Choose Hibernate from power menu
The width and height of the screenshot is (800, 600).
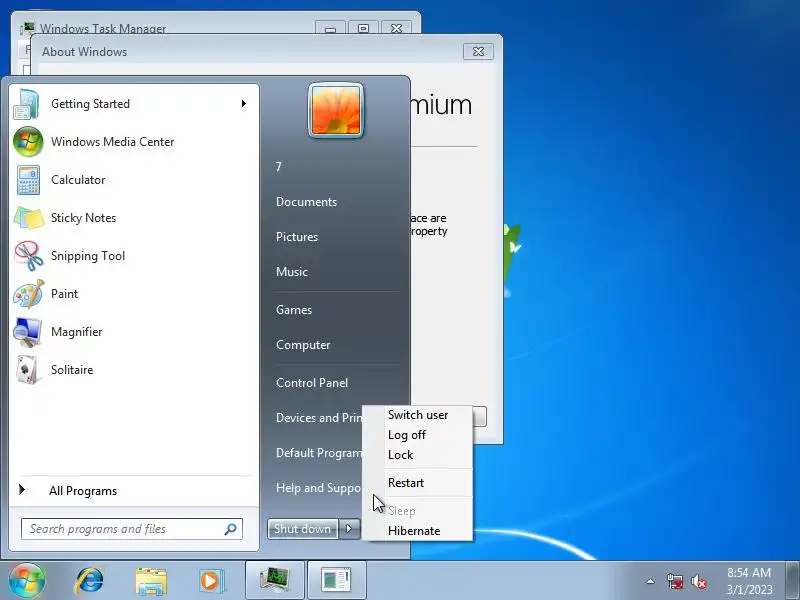[x=417, y=531]
